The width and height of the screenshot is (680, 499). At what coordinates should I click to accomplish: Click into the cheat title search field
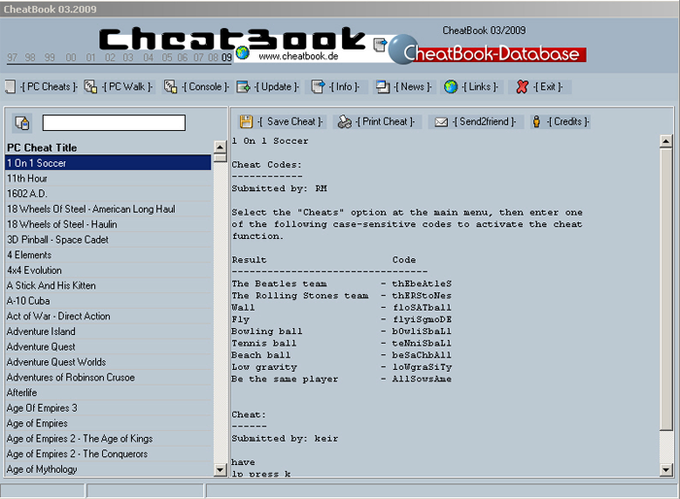(x=114, y=123)
